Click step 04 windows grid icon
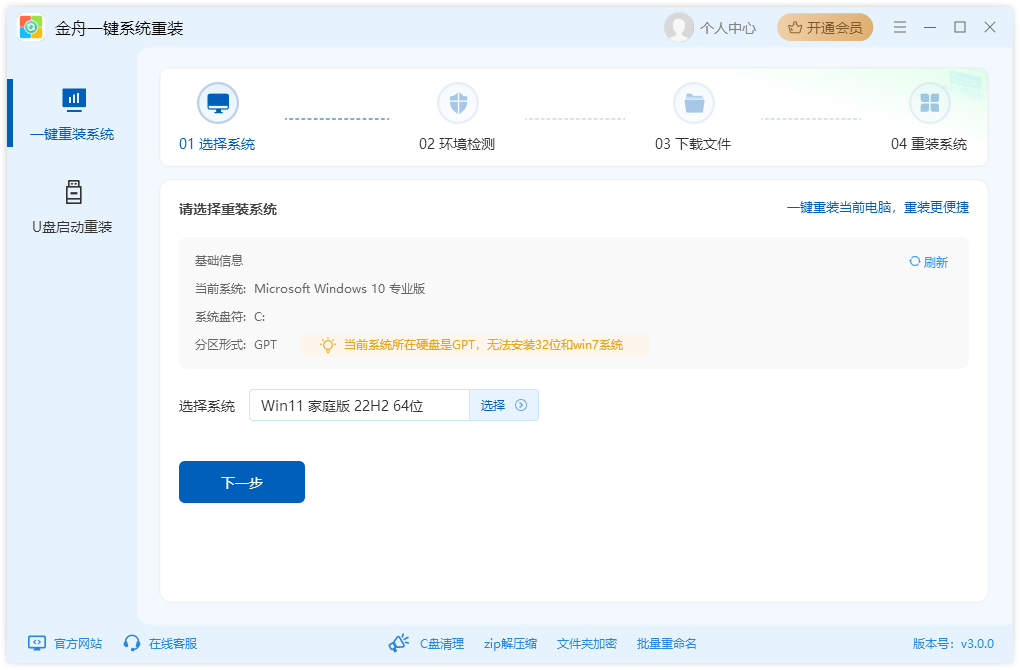This screenshot has width=1020, height=670. [930, 103]
